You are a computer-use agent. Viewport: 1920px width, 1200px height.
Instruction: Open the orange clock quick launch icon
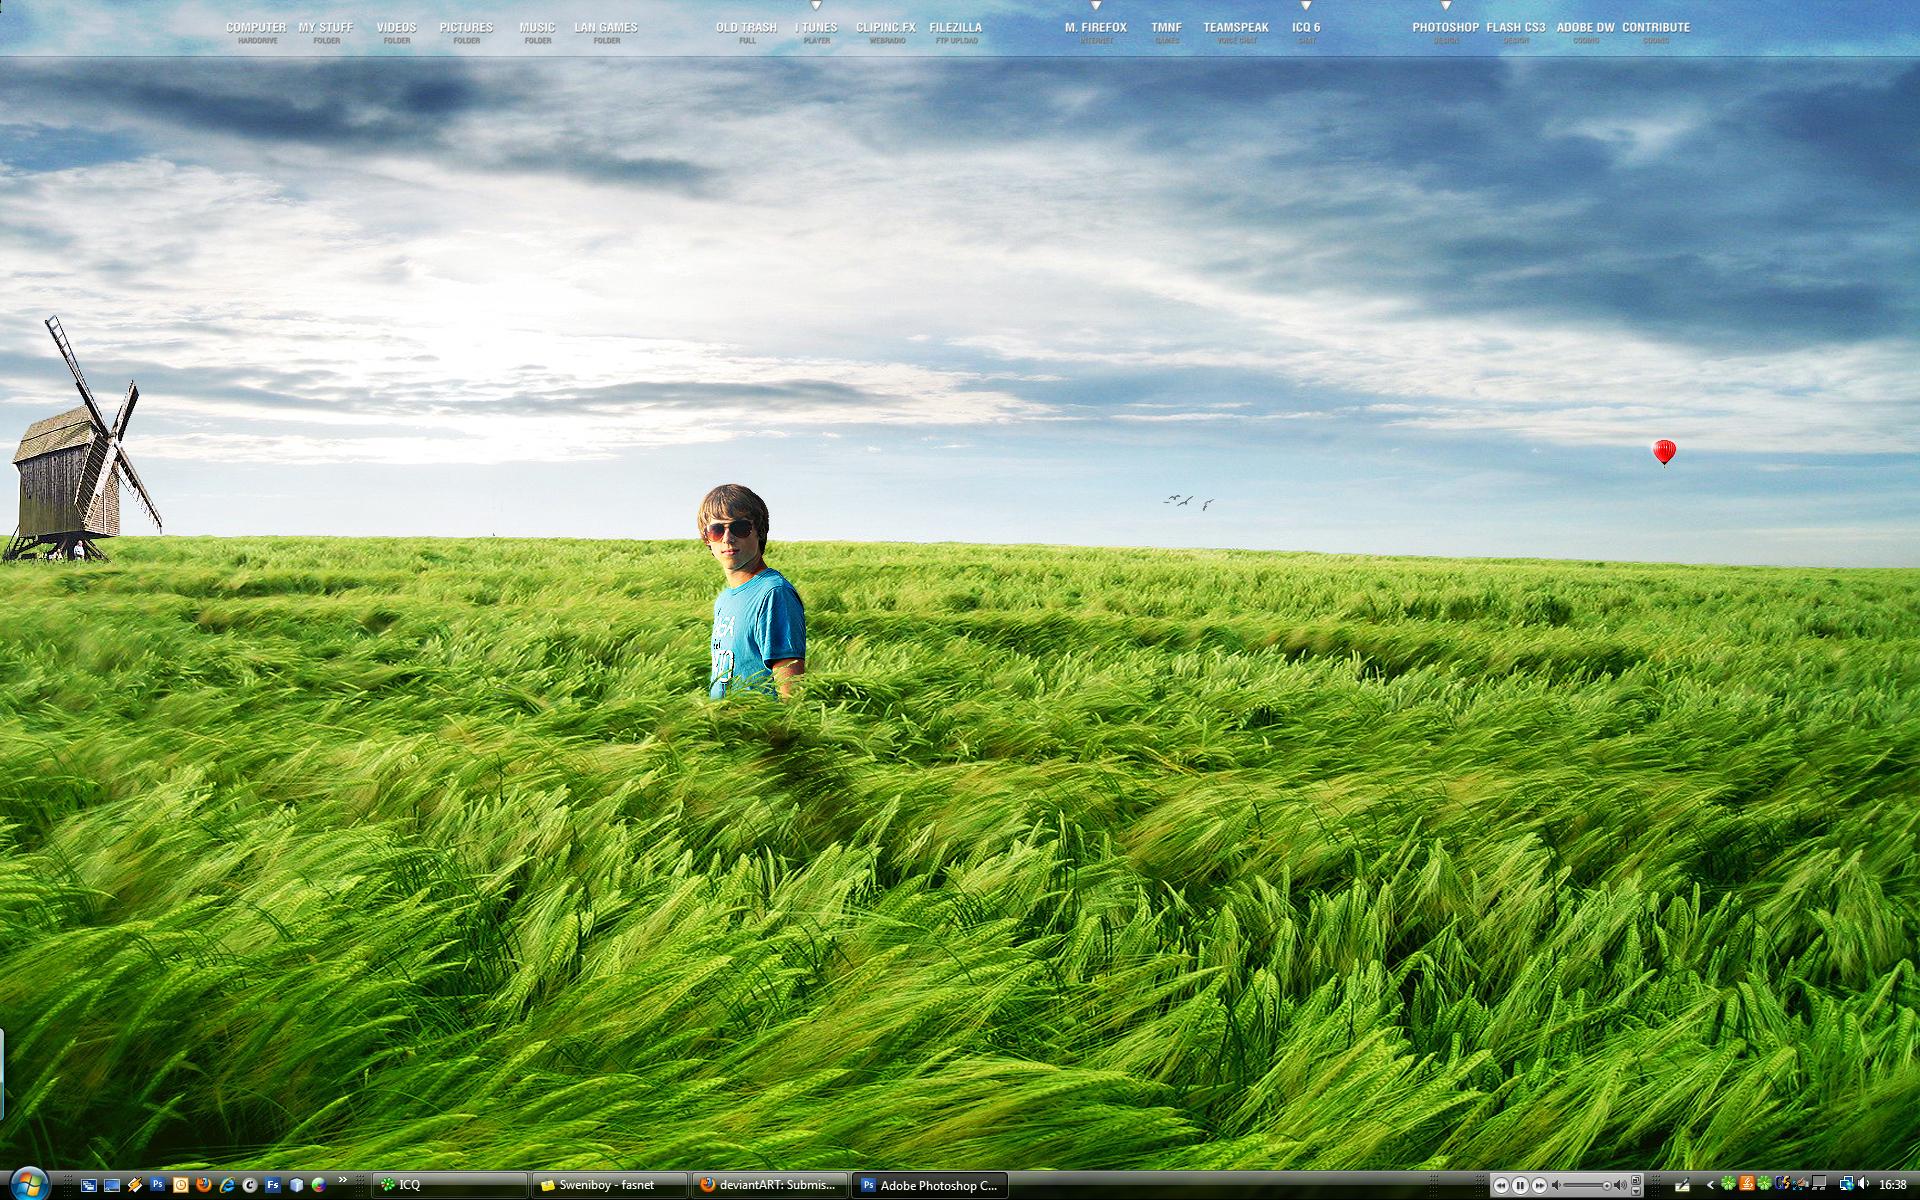click(181, 1185)
